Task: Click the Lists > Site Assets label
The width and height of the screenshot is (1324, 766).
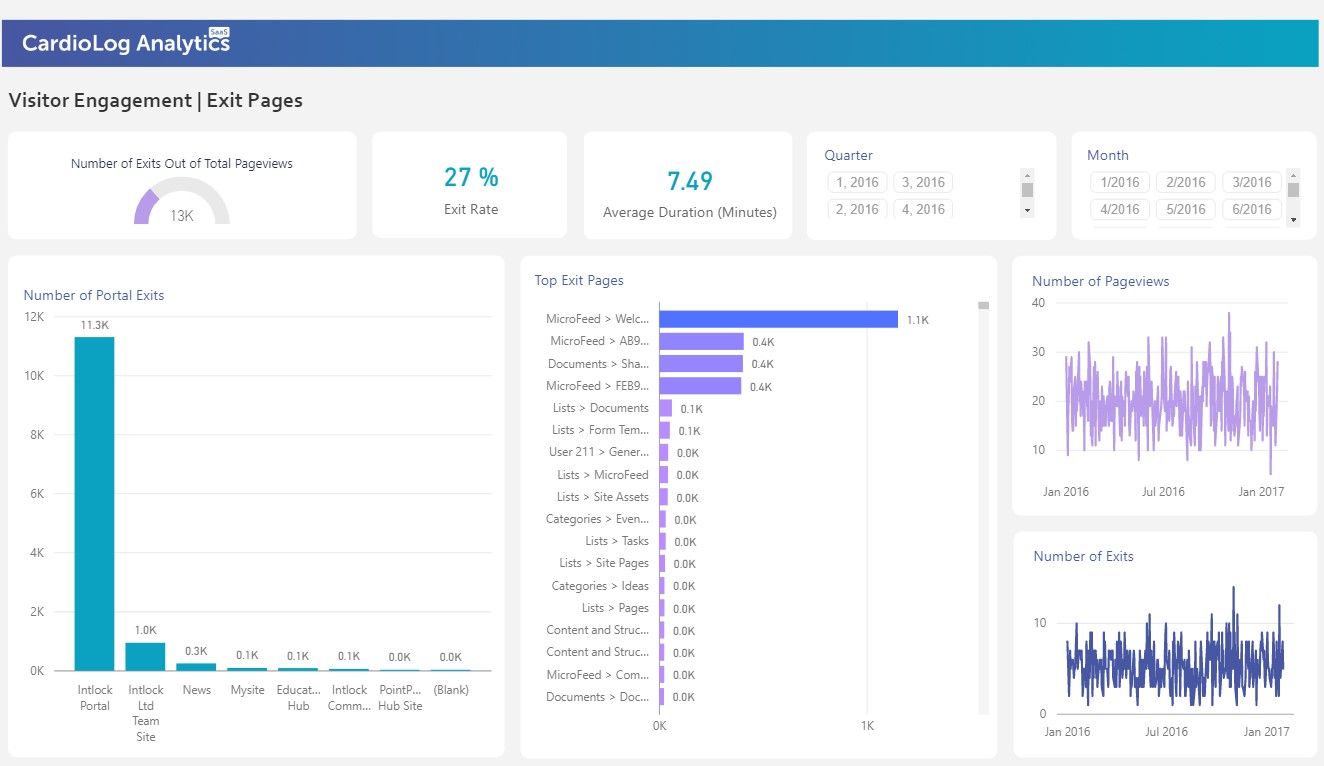Action: 603,497
